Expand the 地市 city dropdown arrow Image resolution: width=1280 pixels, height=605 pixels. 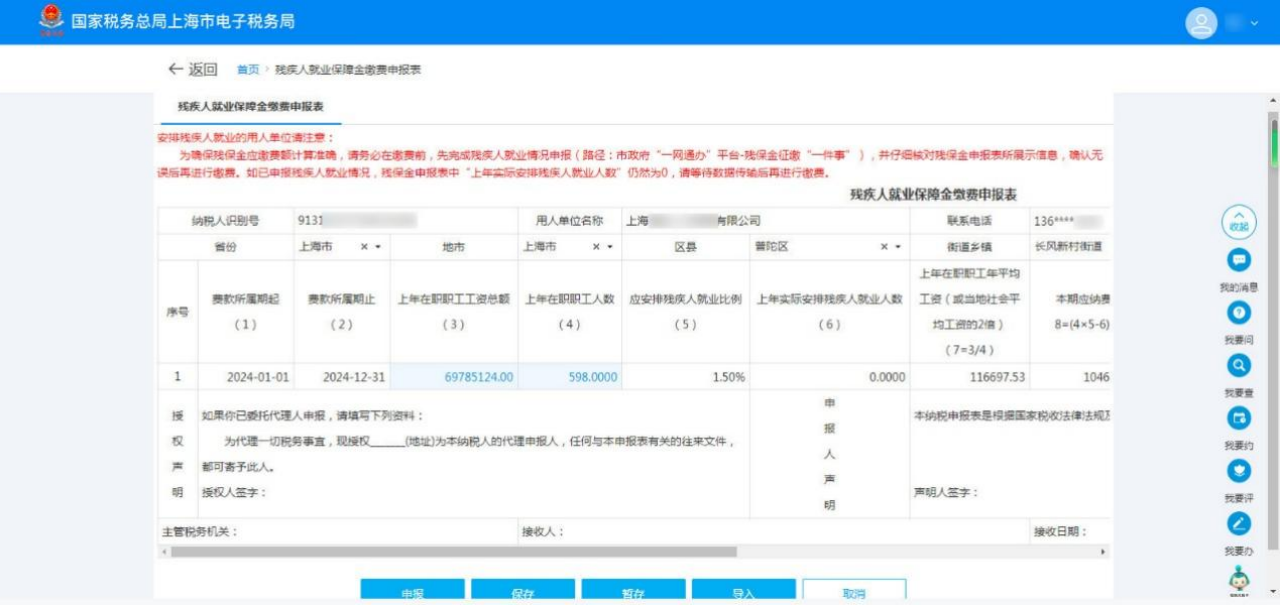(608, 247)
